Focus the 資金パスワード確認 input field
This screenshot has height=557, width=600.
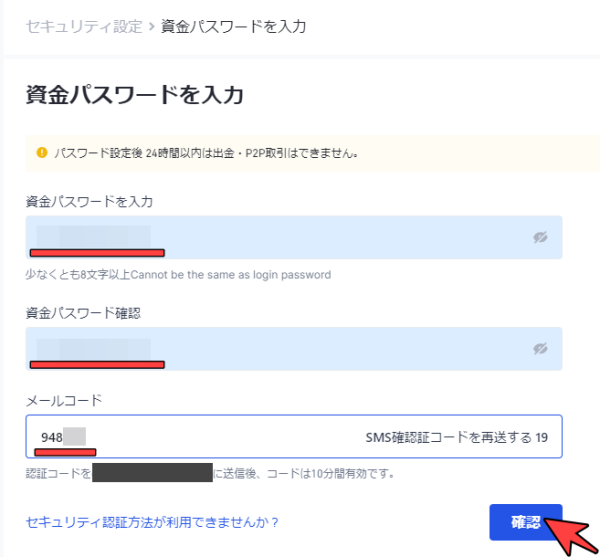[294, 349]
